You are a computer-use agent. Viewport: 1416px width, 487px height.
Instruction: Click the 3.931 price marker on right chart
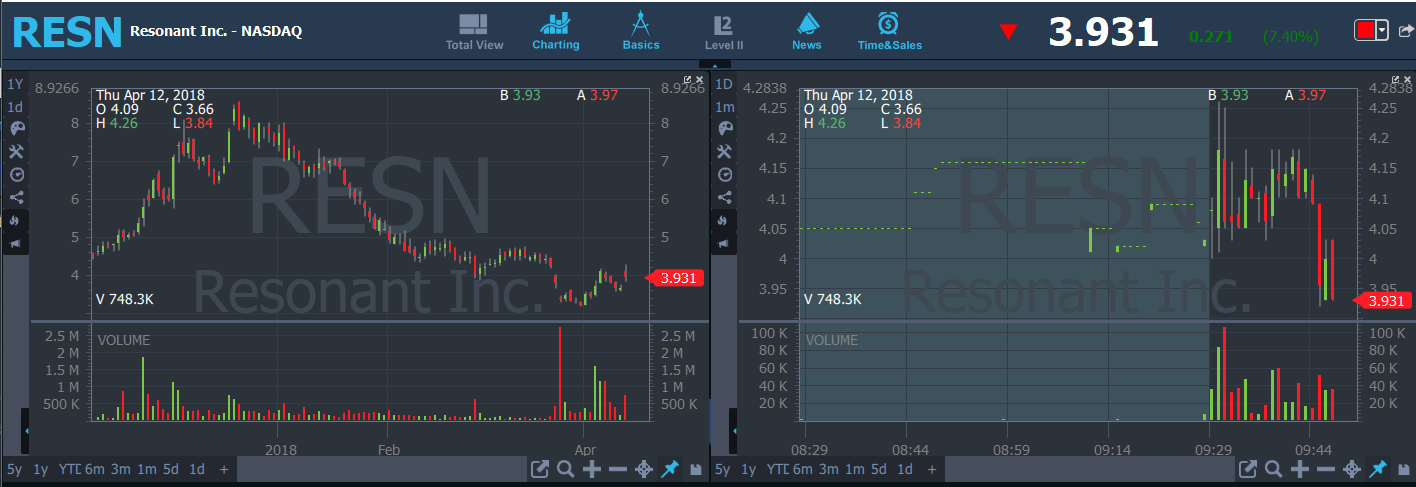click(x=1382, y=300)
